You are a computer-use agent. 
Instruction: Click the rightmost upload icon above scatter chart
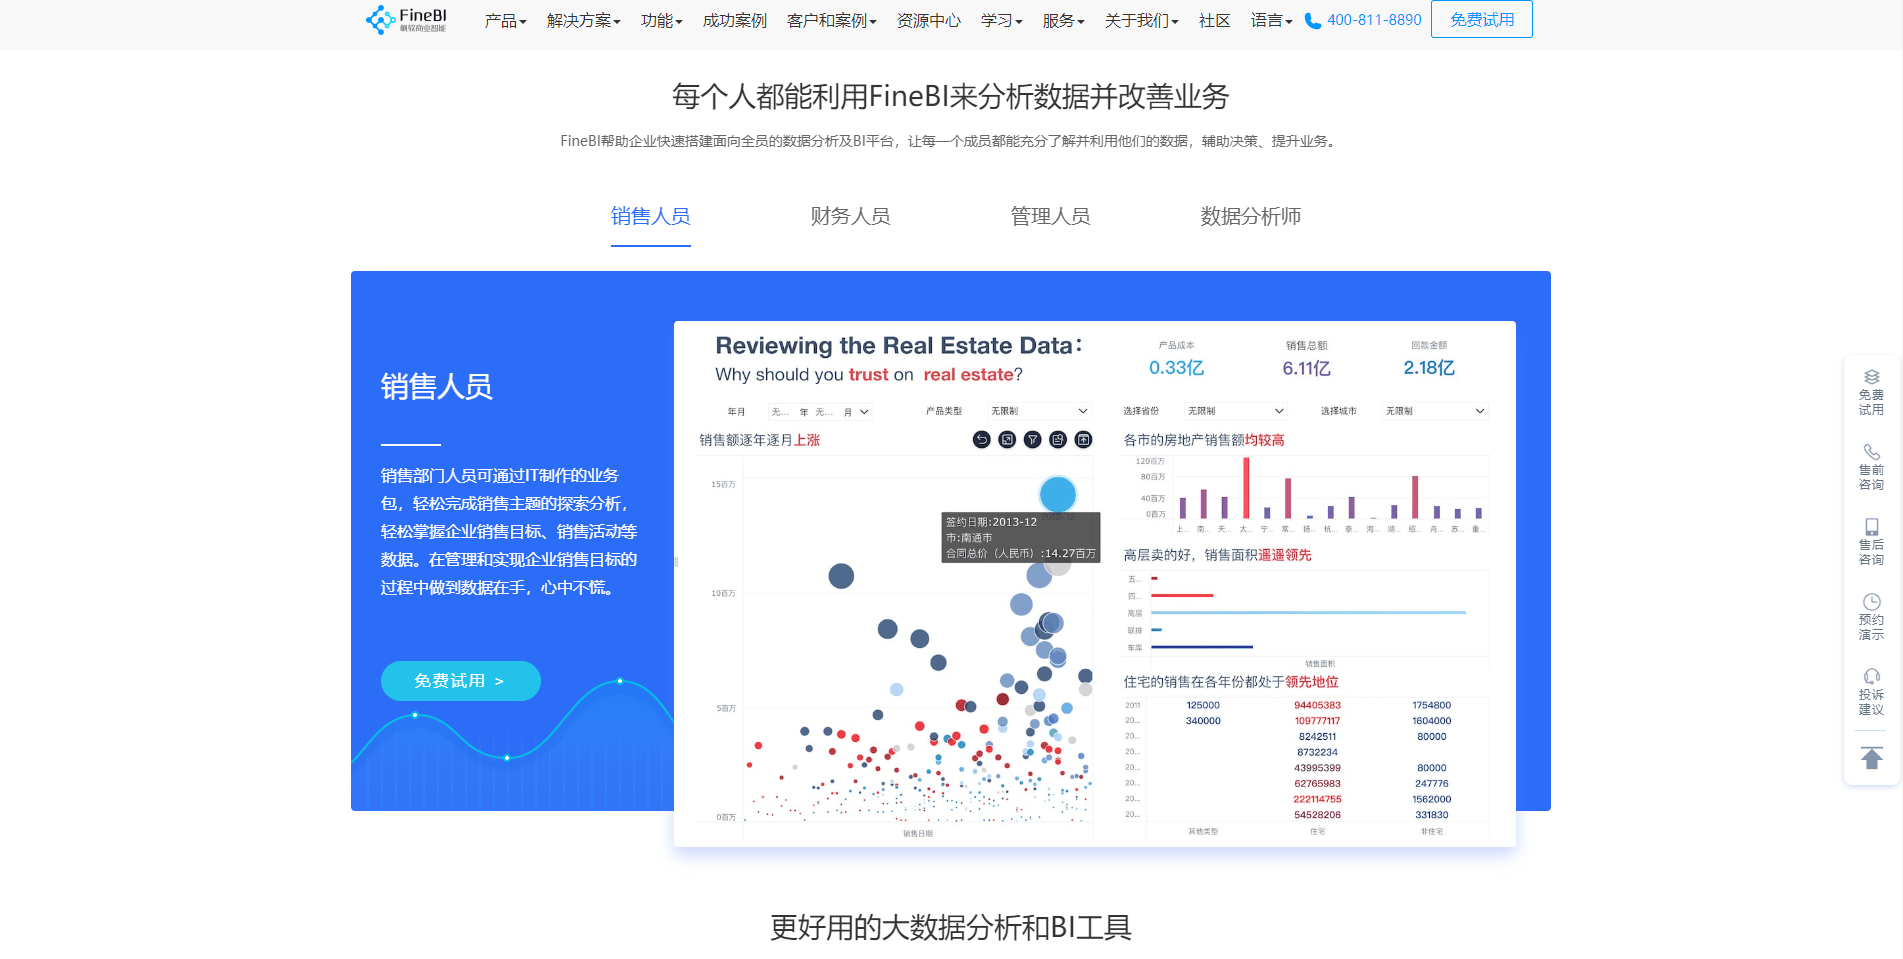point(1084,440)
